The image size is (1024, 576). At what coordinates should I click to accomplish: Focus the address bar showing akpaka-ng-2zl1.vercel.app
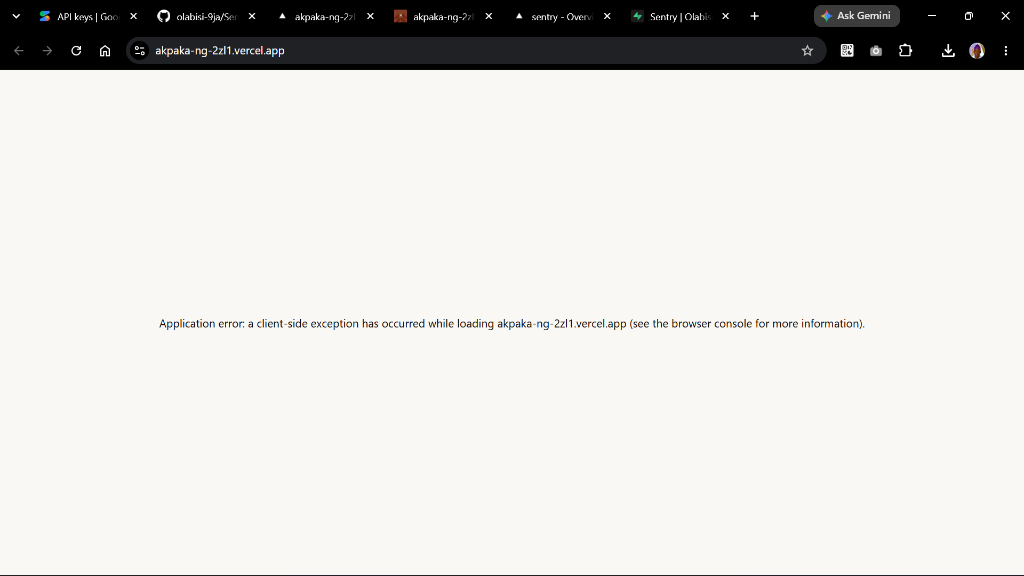[474, 51]
